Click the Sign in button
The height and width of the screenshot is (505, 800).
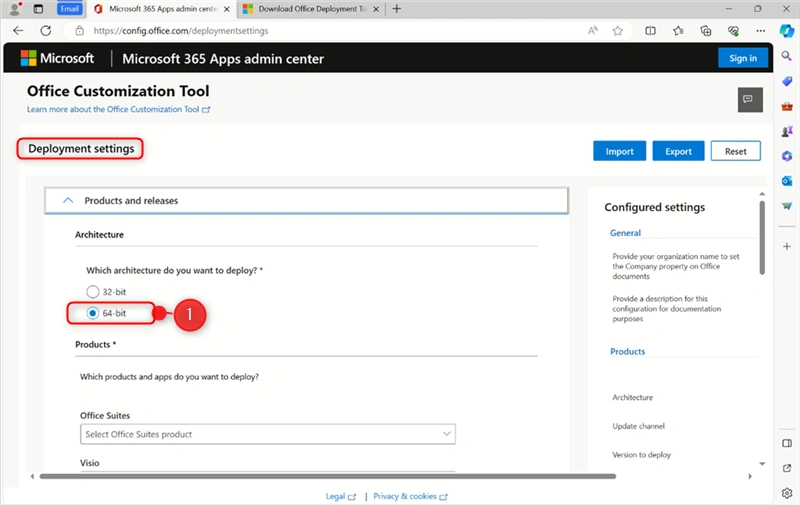click(x=743, y=58)
